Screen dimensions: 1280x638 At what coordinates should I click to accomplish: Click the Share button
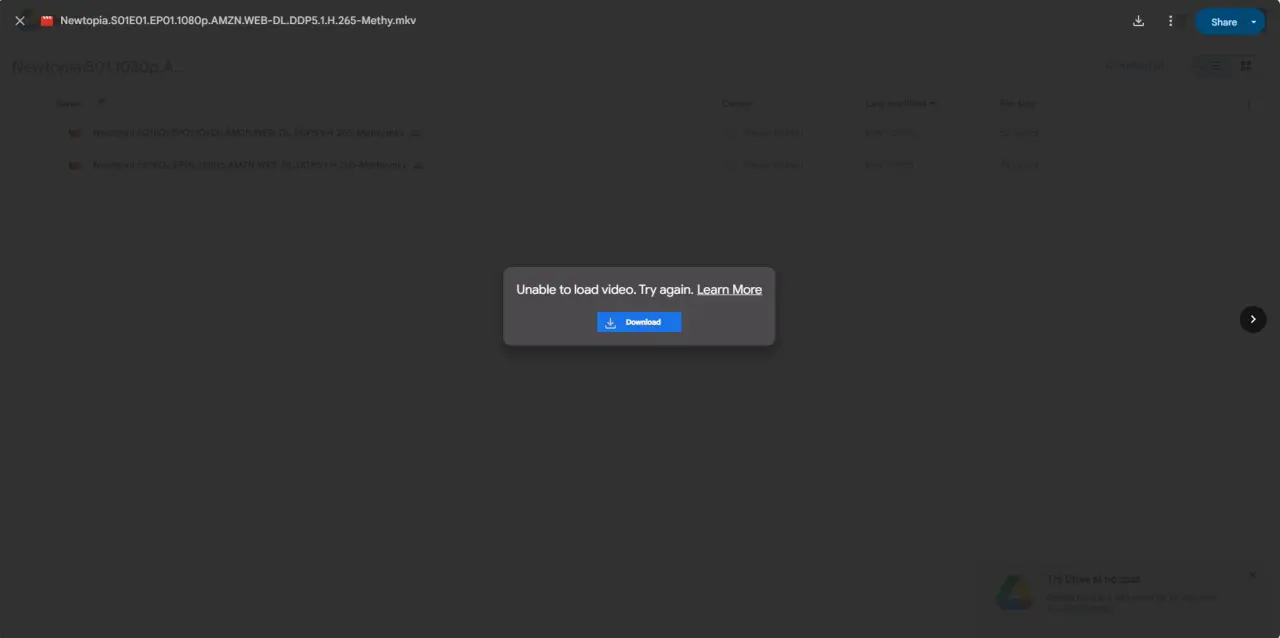(1223, 22)
